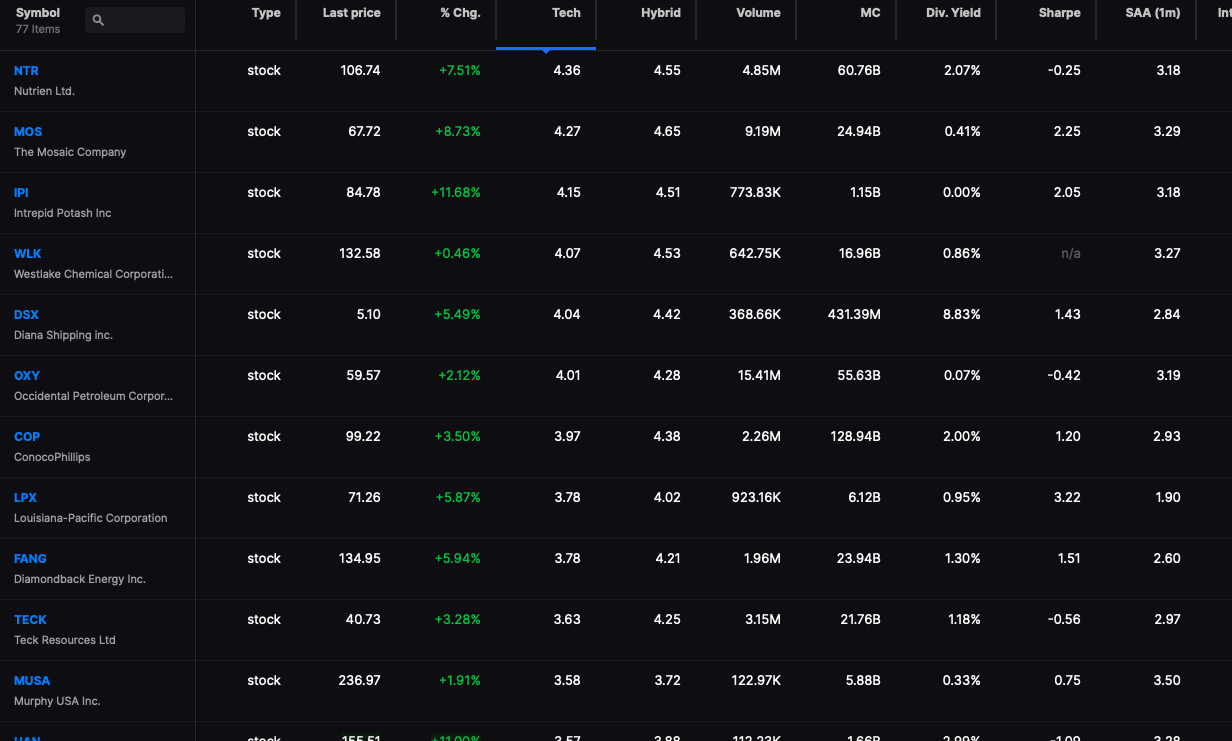This screenshot has width=1232, height=741.
Task: Select FANG dividend yield 1.30%
Action: tap(962, 559)
